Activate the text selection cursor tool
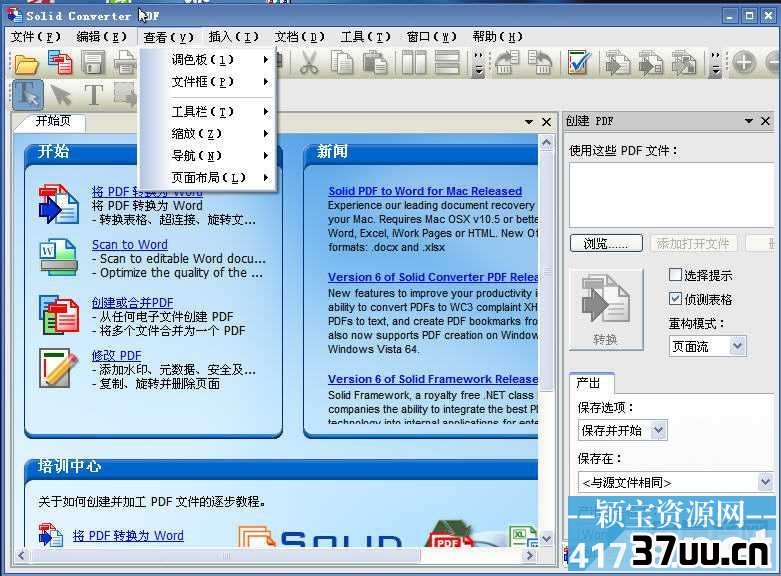 click(28, 95)
